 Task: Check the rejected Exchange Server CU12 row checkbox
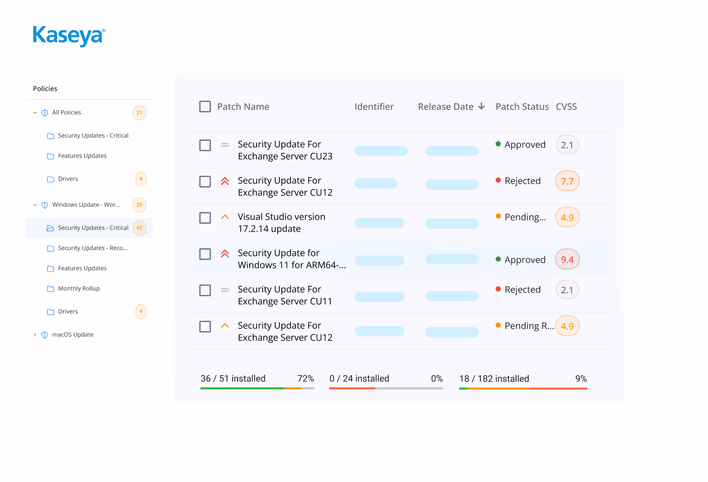(205, 182)
